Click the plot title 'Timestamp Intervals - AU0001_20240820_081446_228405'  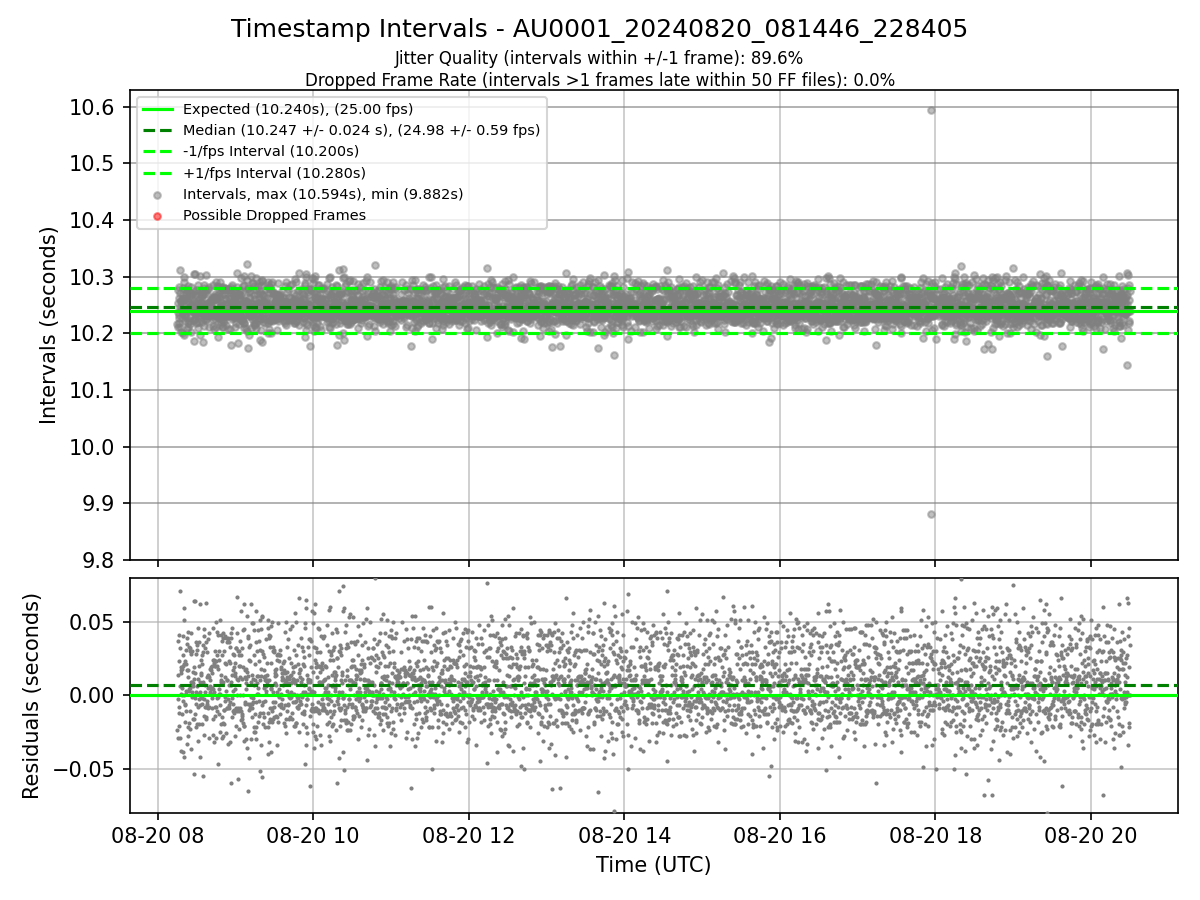tap(599, 29)
